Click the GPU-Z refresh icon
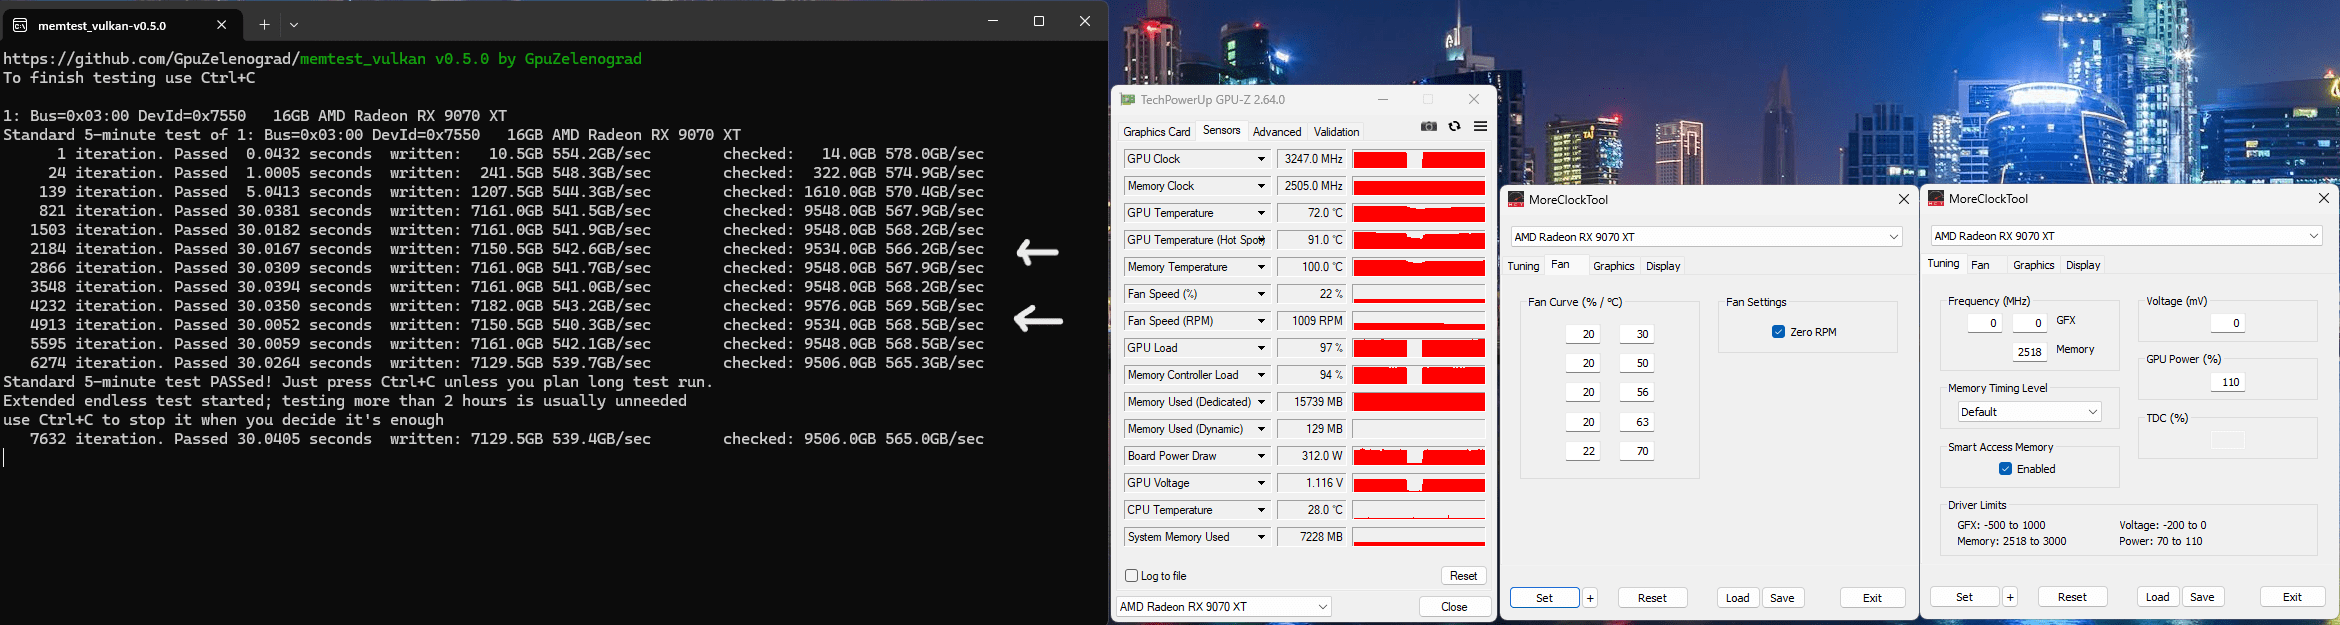Viewport: 2340px width, 625px height. [1454, 126]
